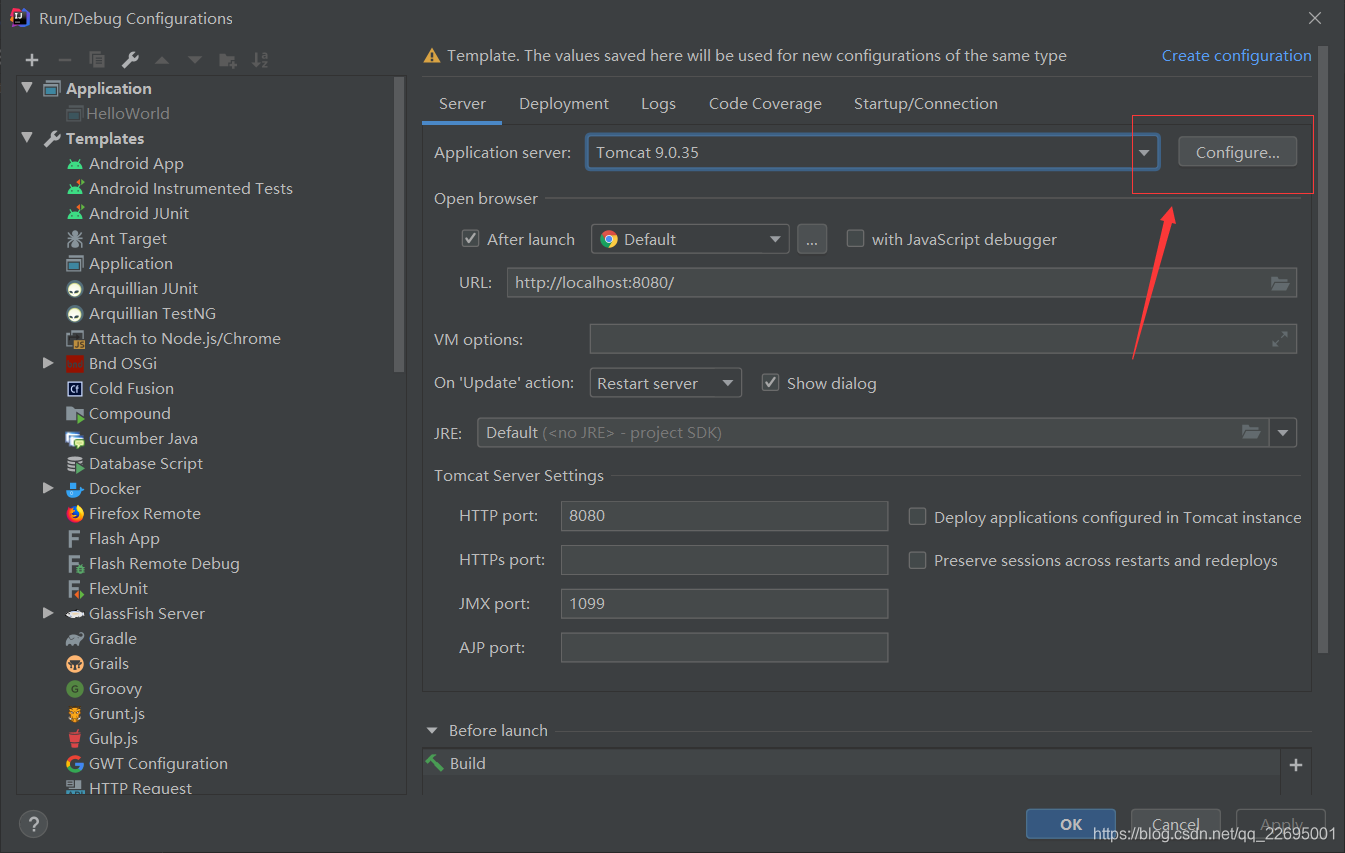Click the Configure... button
This screenshot has height=853, width=1345.
(1237, 152)
